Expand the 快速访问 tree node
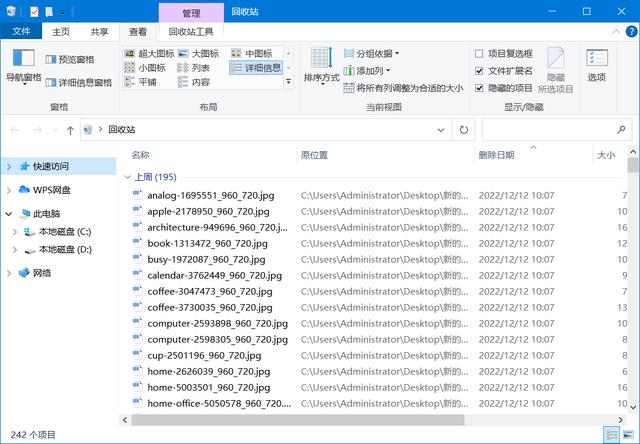The height and width of the screenshot is (444, 640). pyautogui.click(x=9, y=166)
